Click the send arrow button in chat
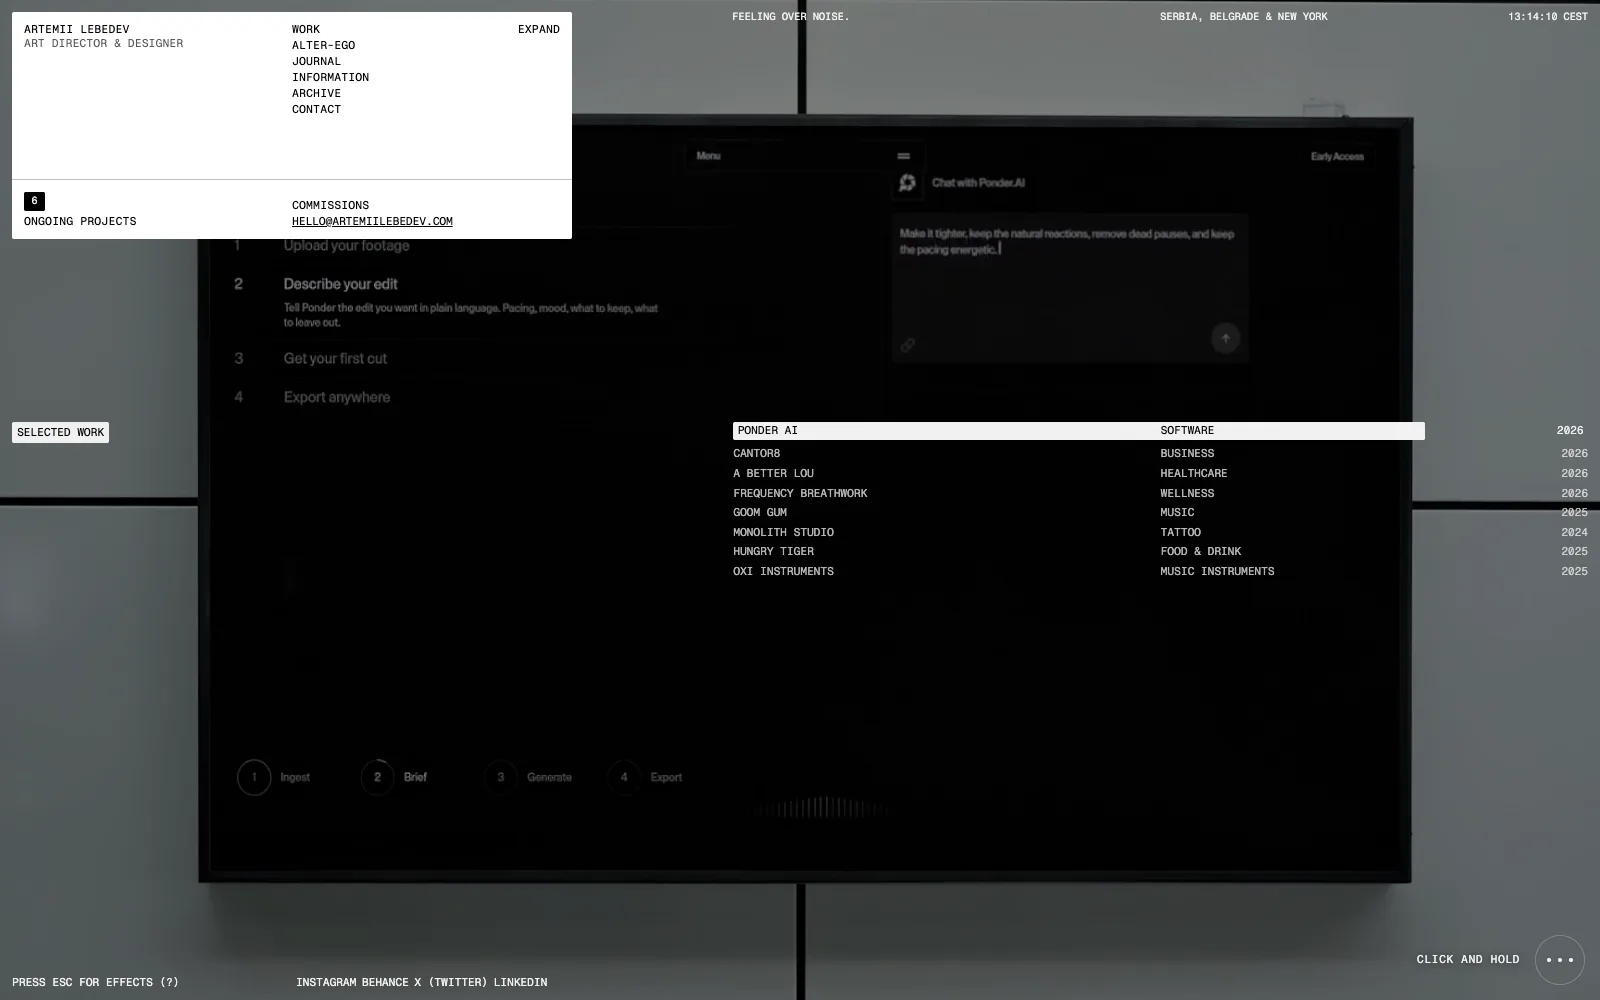The height and width of the screenshot is (1000, 1600). point(1225,338)
